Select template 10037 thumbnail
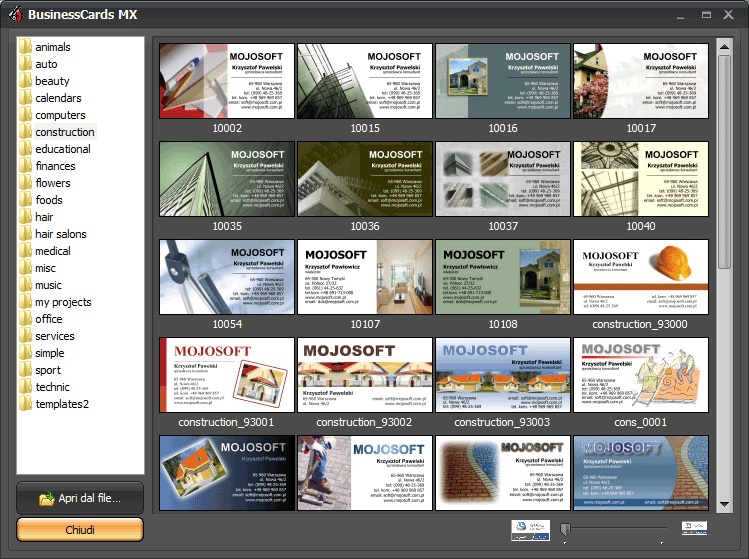749x559 pixels. click(503, 179)
